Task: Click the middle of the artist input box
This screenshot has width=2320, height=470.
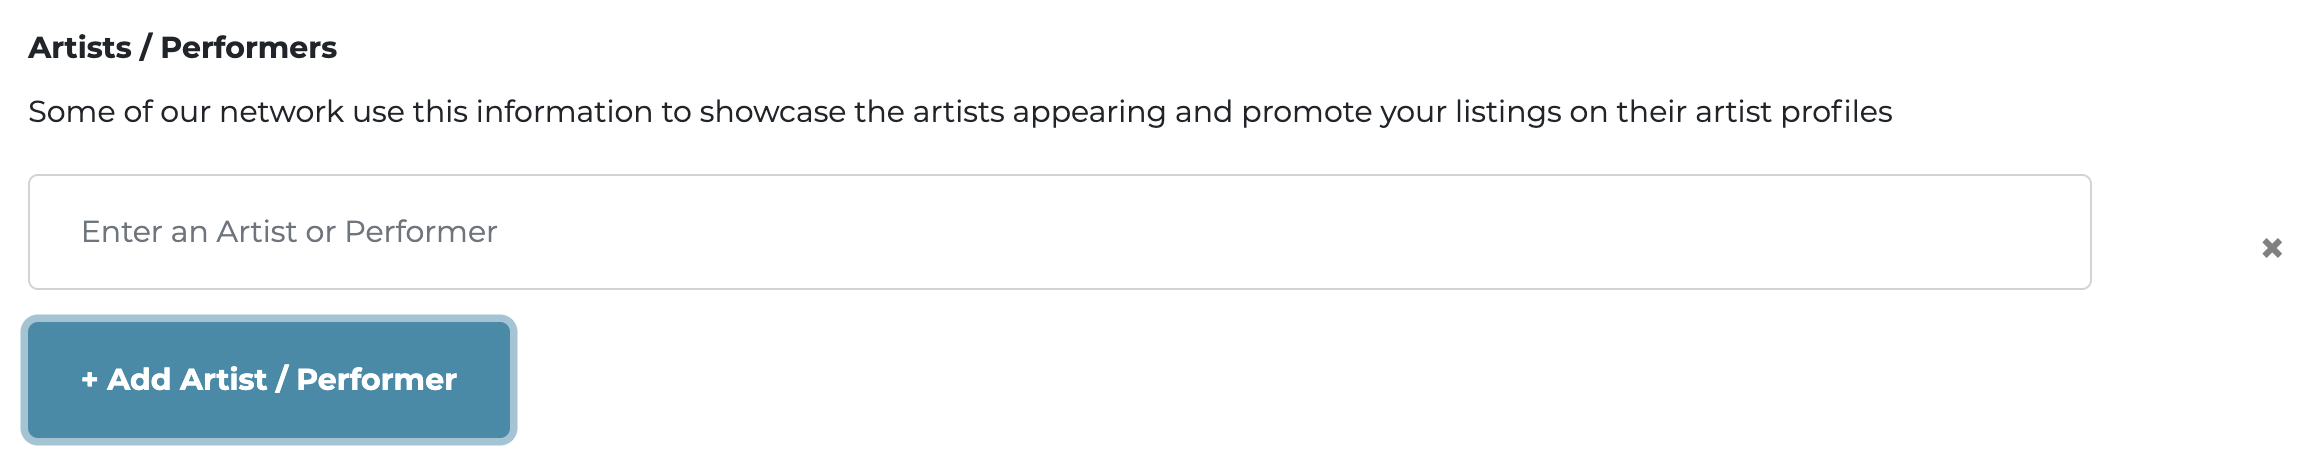Action: 1059,232
